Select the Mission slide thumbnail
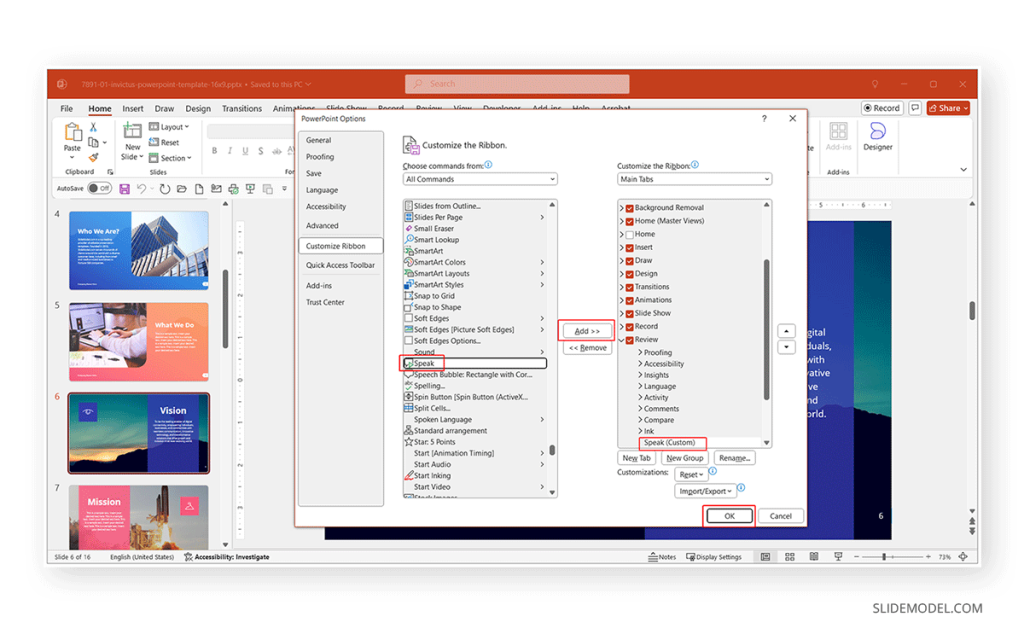This screenshot has height=634, width=1024. [x=138, y=515]
